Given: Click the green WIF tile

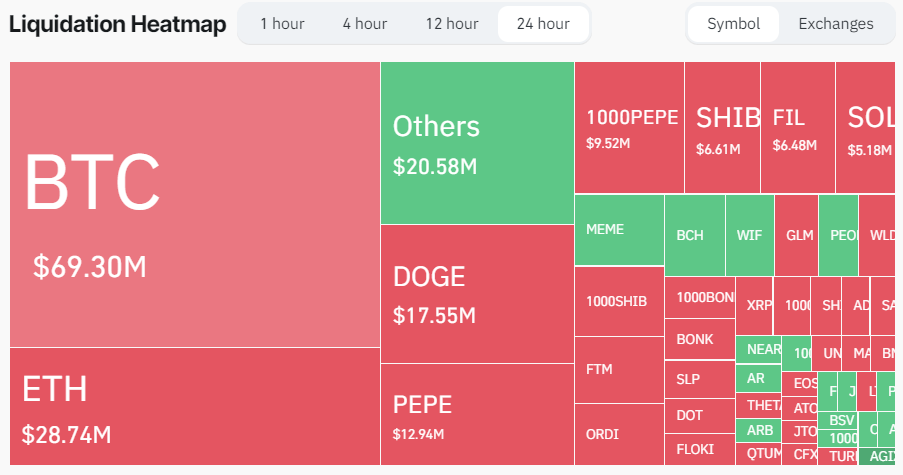Looking at the screenshot, I should click(x=749, y=235).
